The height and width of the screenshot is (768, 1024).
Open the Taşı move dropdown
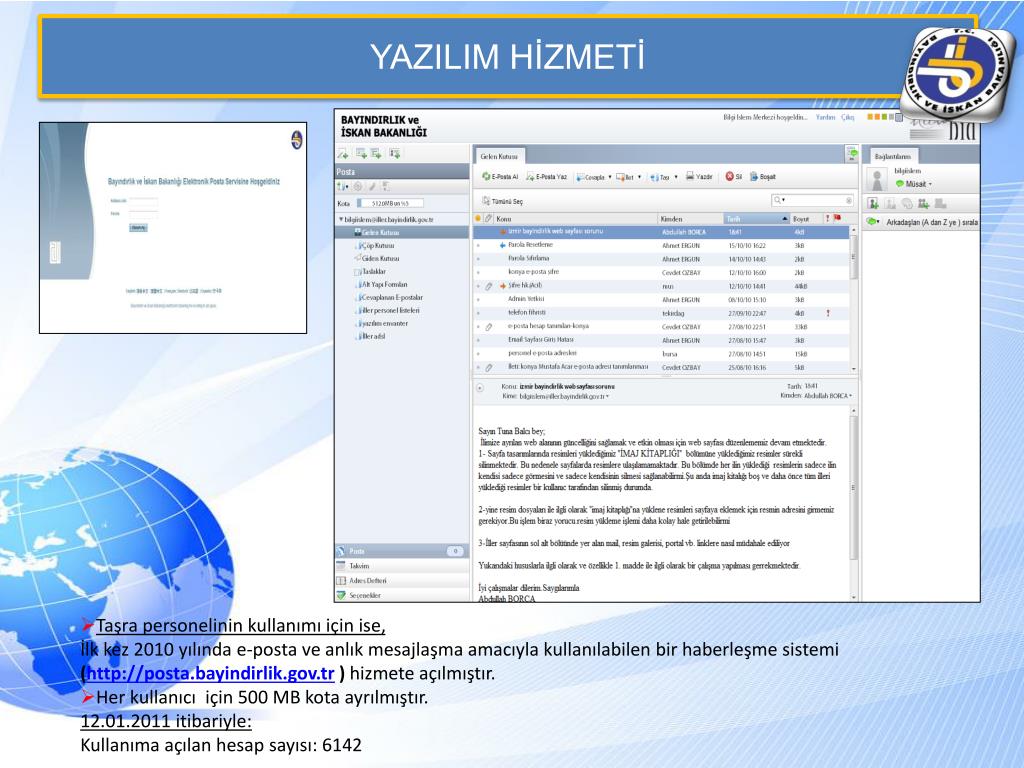(x=676, y=177)
